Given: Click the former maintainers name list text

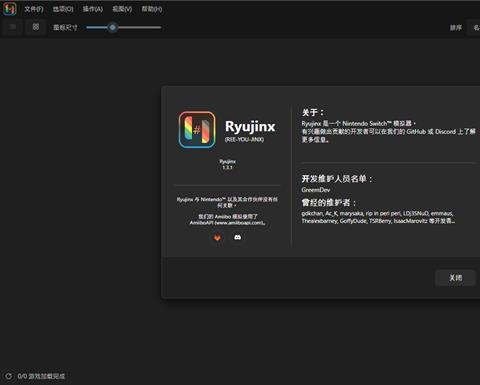Looking at the screenshot, I should pyautogui.click(x=378, y=217).
